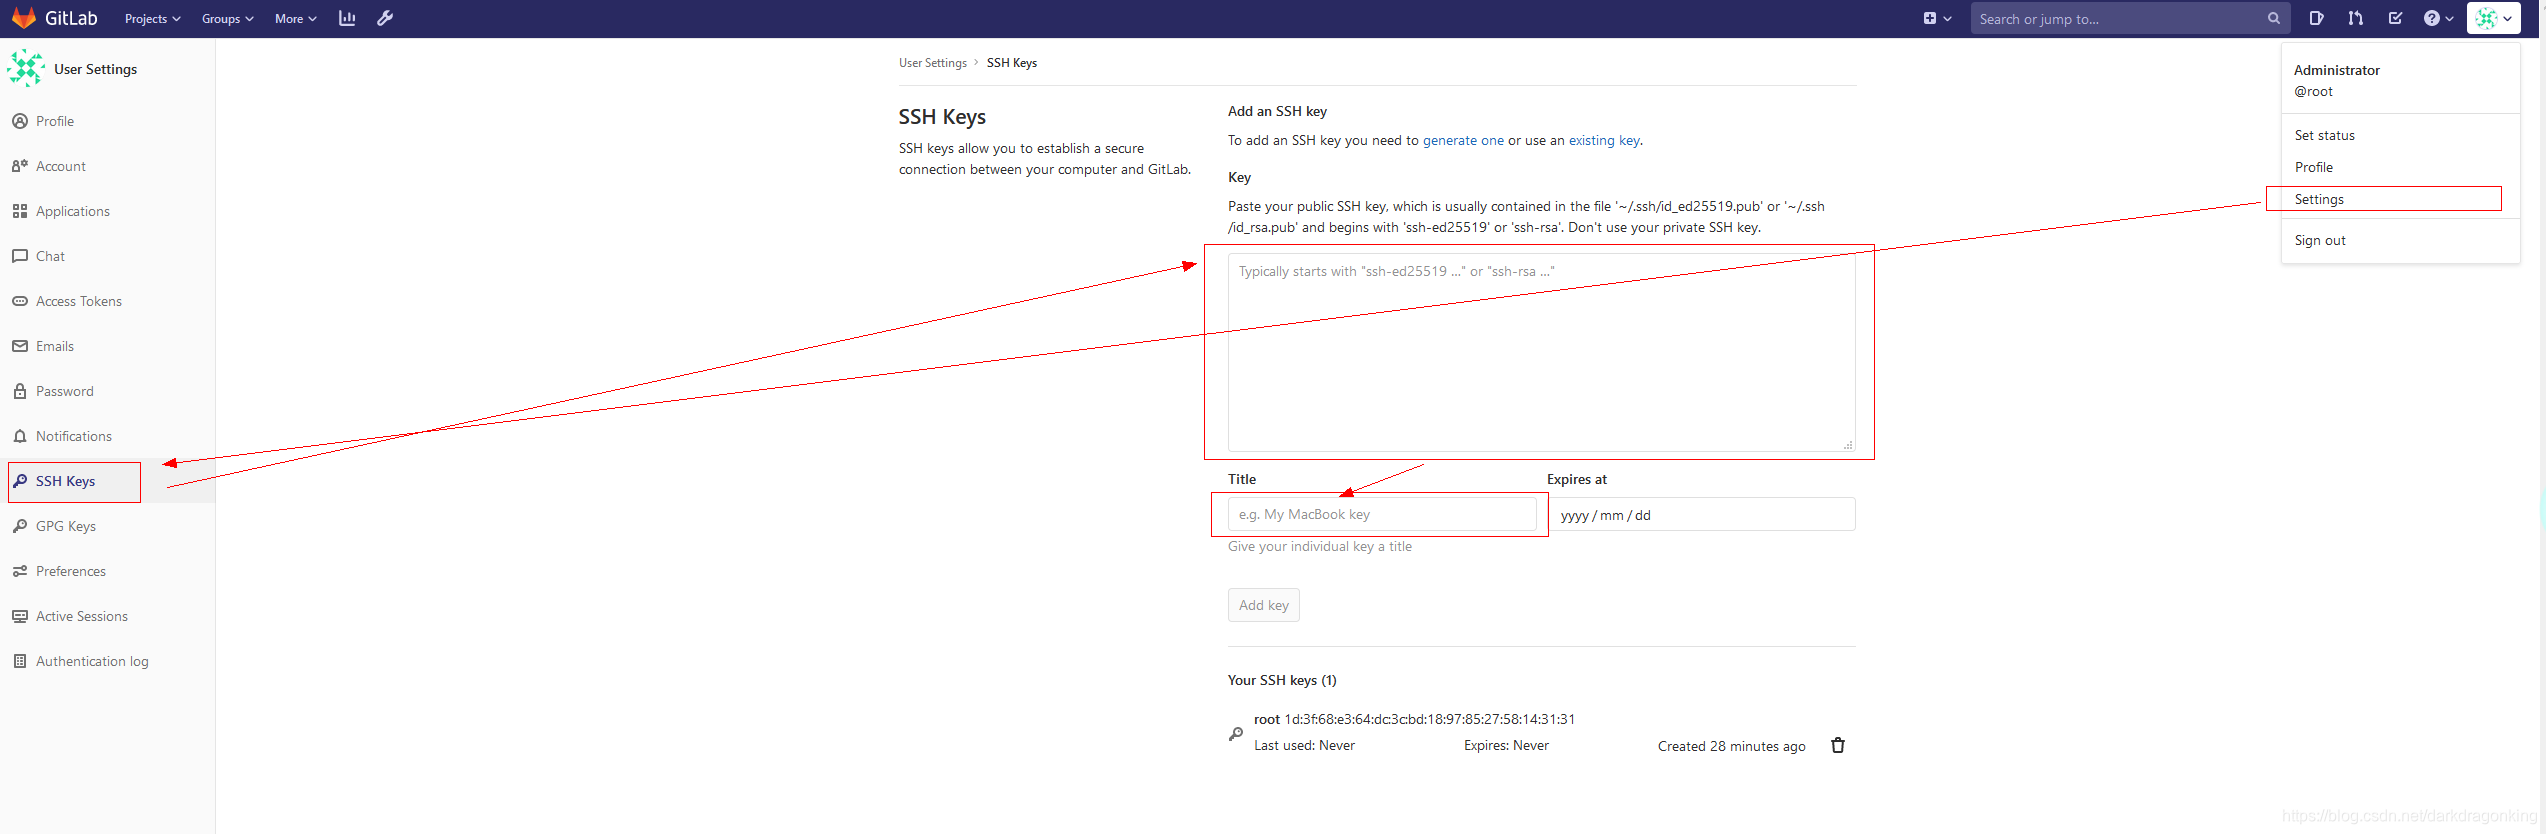Open the Help question mark dropdown
Viewport: 2546px width, 834px height.
tap(2438, 18)
